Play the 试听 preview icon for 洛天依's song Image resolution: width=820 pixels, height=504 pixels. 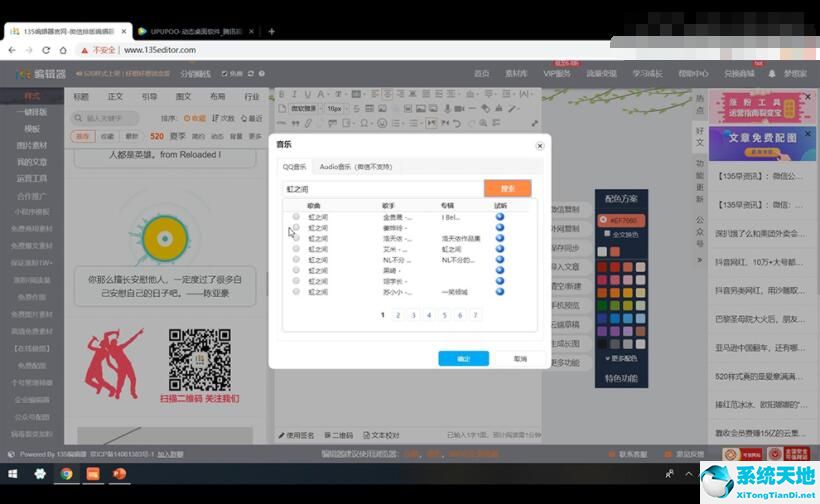pyautogui.click(x=500, y=239)
